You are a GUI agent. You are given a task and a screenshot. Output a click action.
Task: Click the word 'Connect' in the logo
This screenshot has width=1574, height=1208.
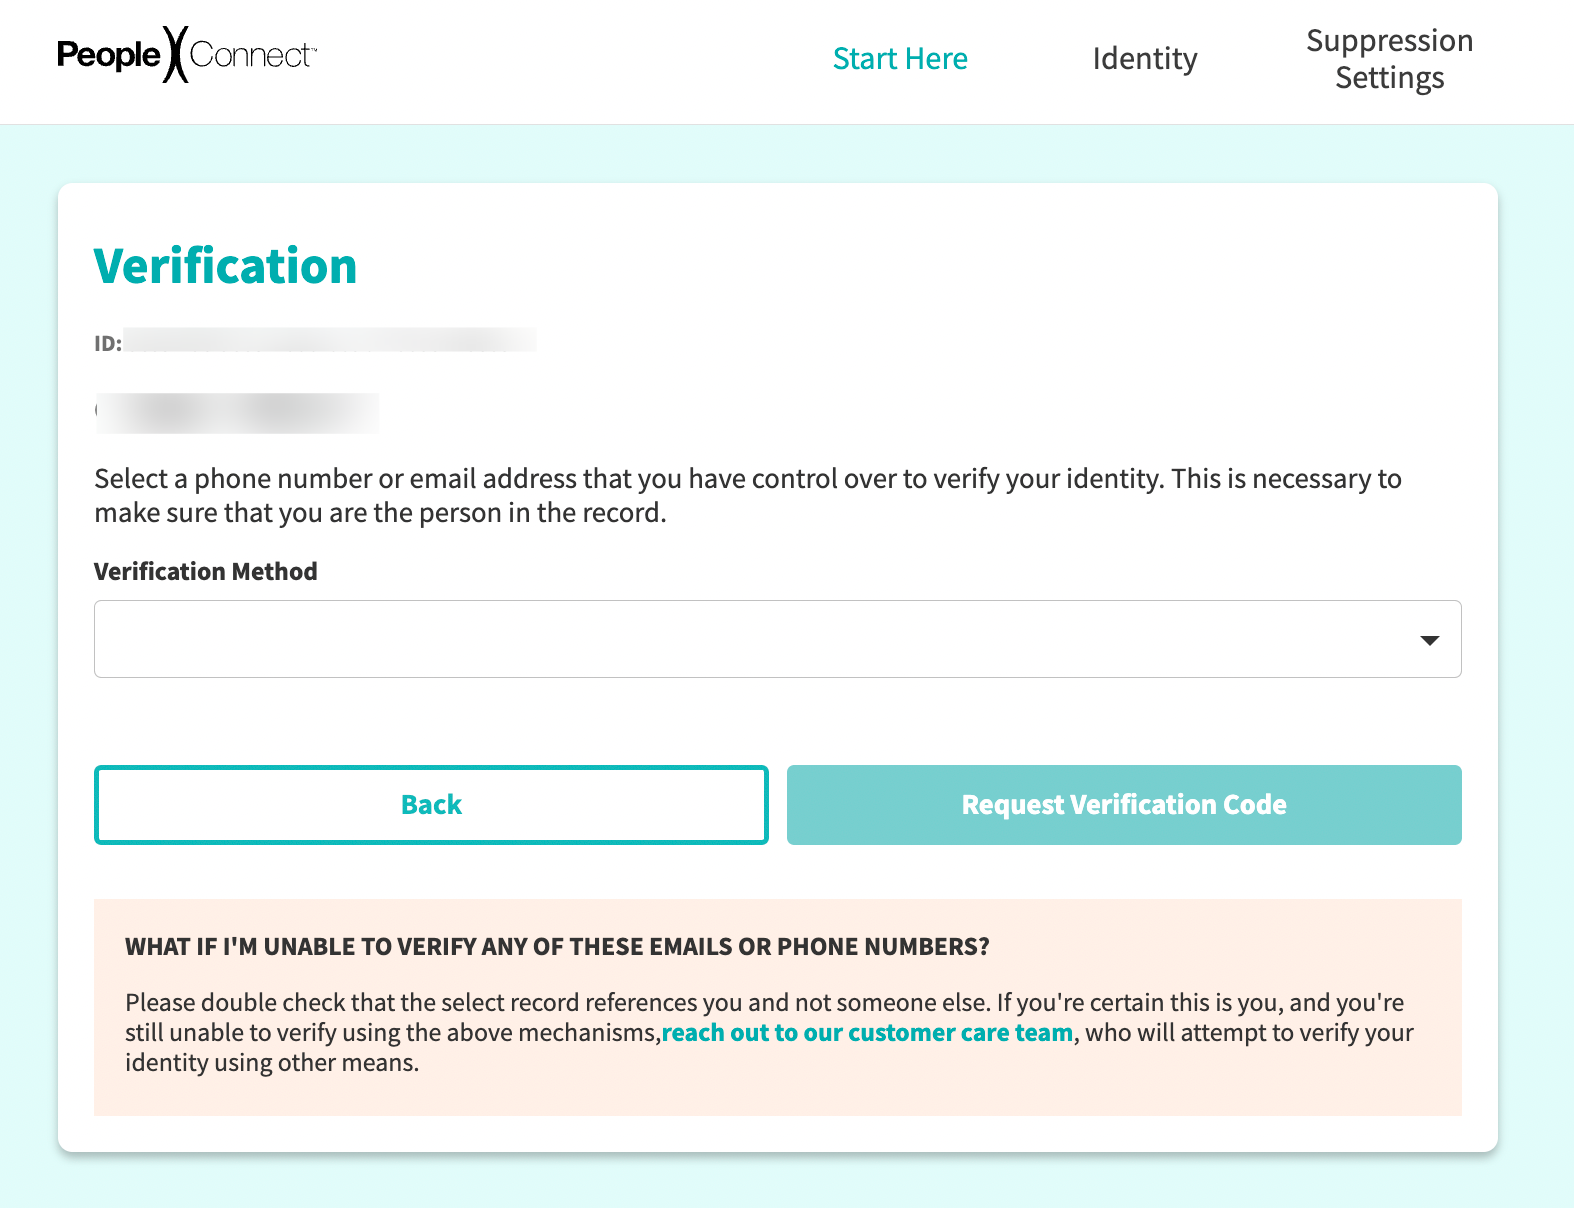click(251, 55)
